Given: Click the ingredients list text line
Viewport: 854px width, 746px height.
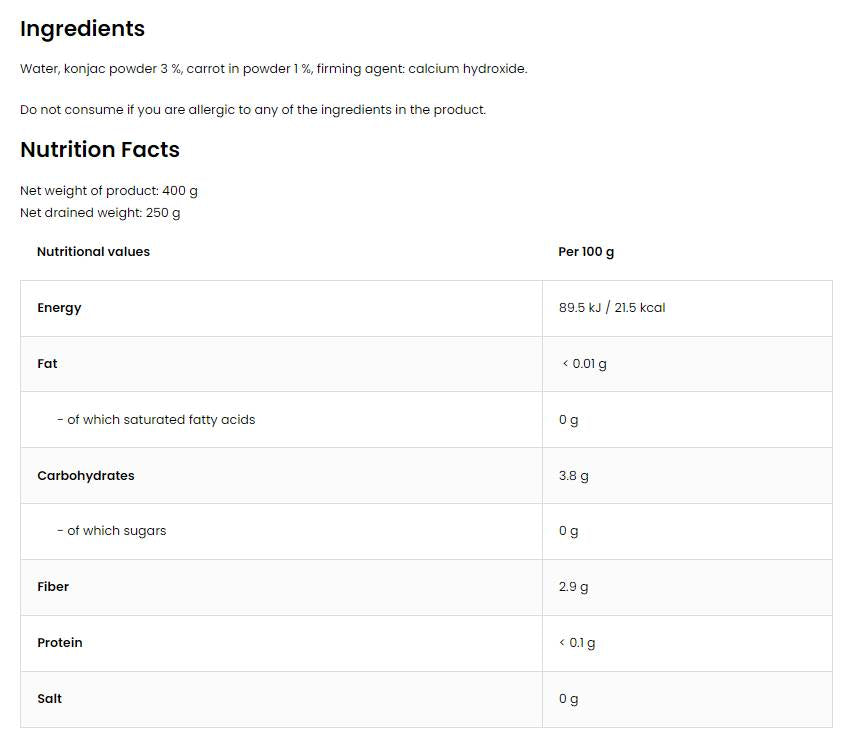Looking at the screenshot, I should [x=273, y=69].
